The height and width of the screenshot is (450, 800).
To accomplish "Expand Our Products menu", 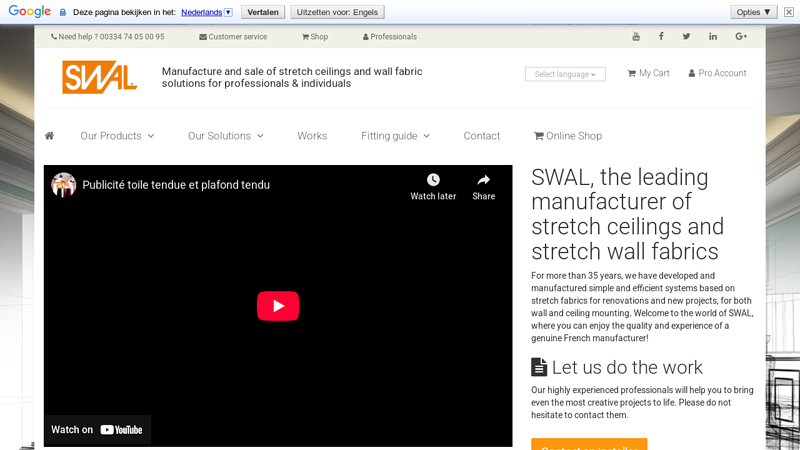I will 117,136.
